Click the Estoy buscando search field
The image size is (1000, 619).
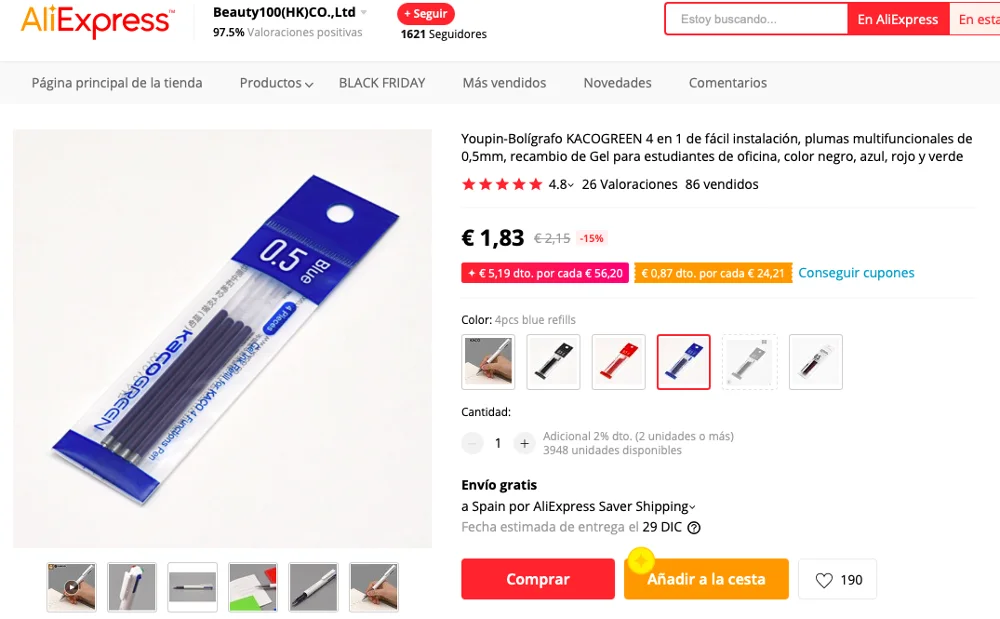756,19
